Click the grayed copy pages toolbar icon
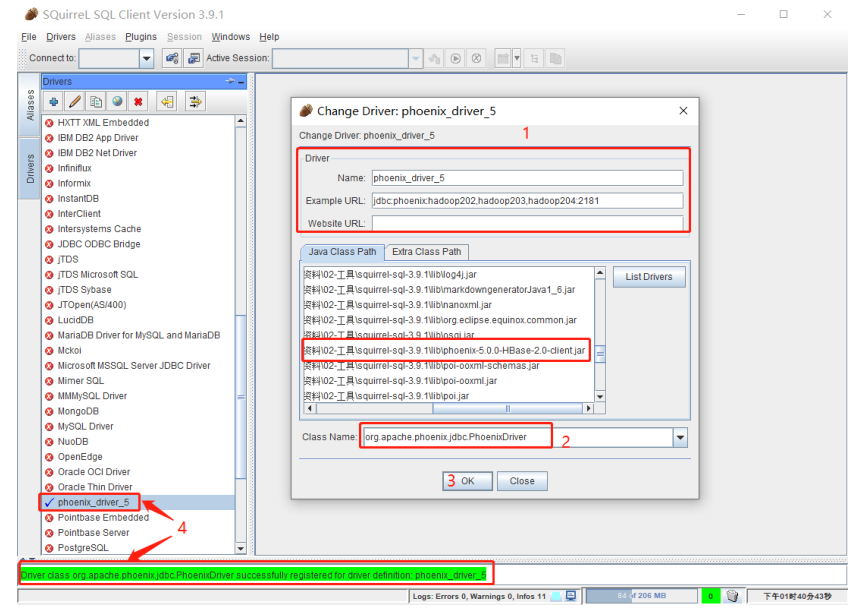 tap(556, 58)
